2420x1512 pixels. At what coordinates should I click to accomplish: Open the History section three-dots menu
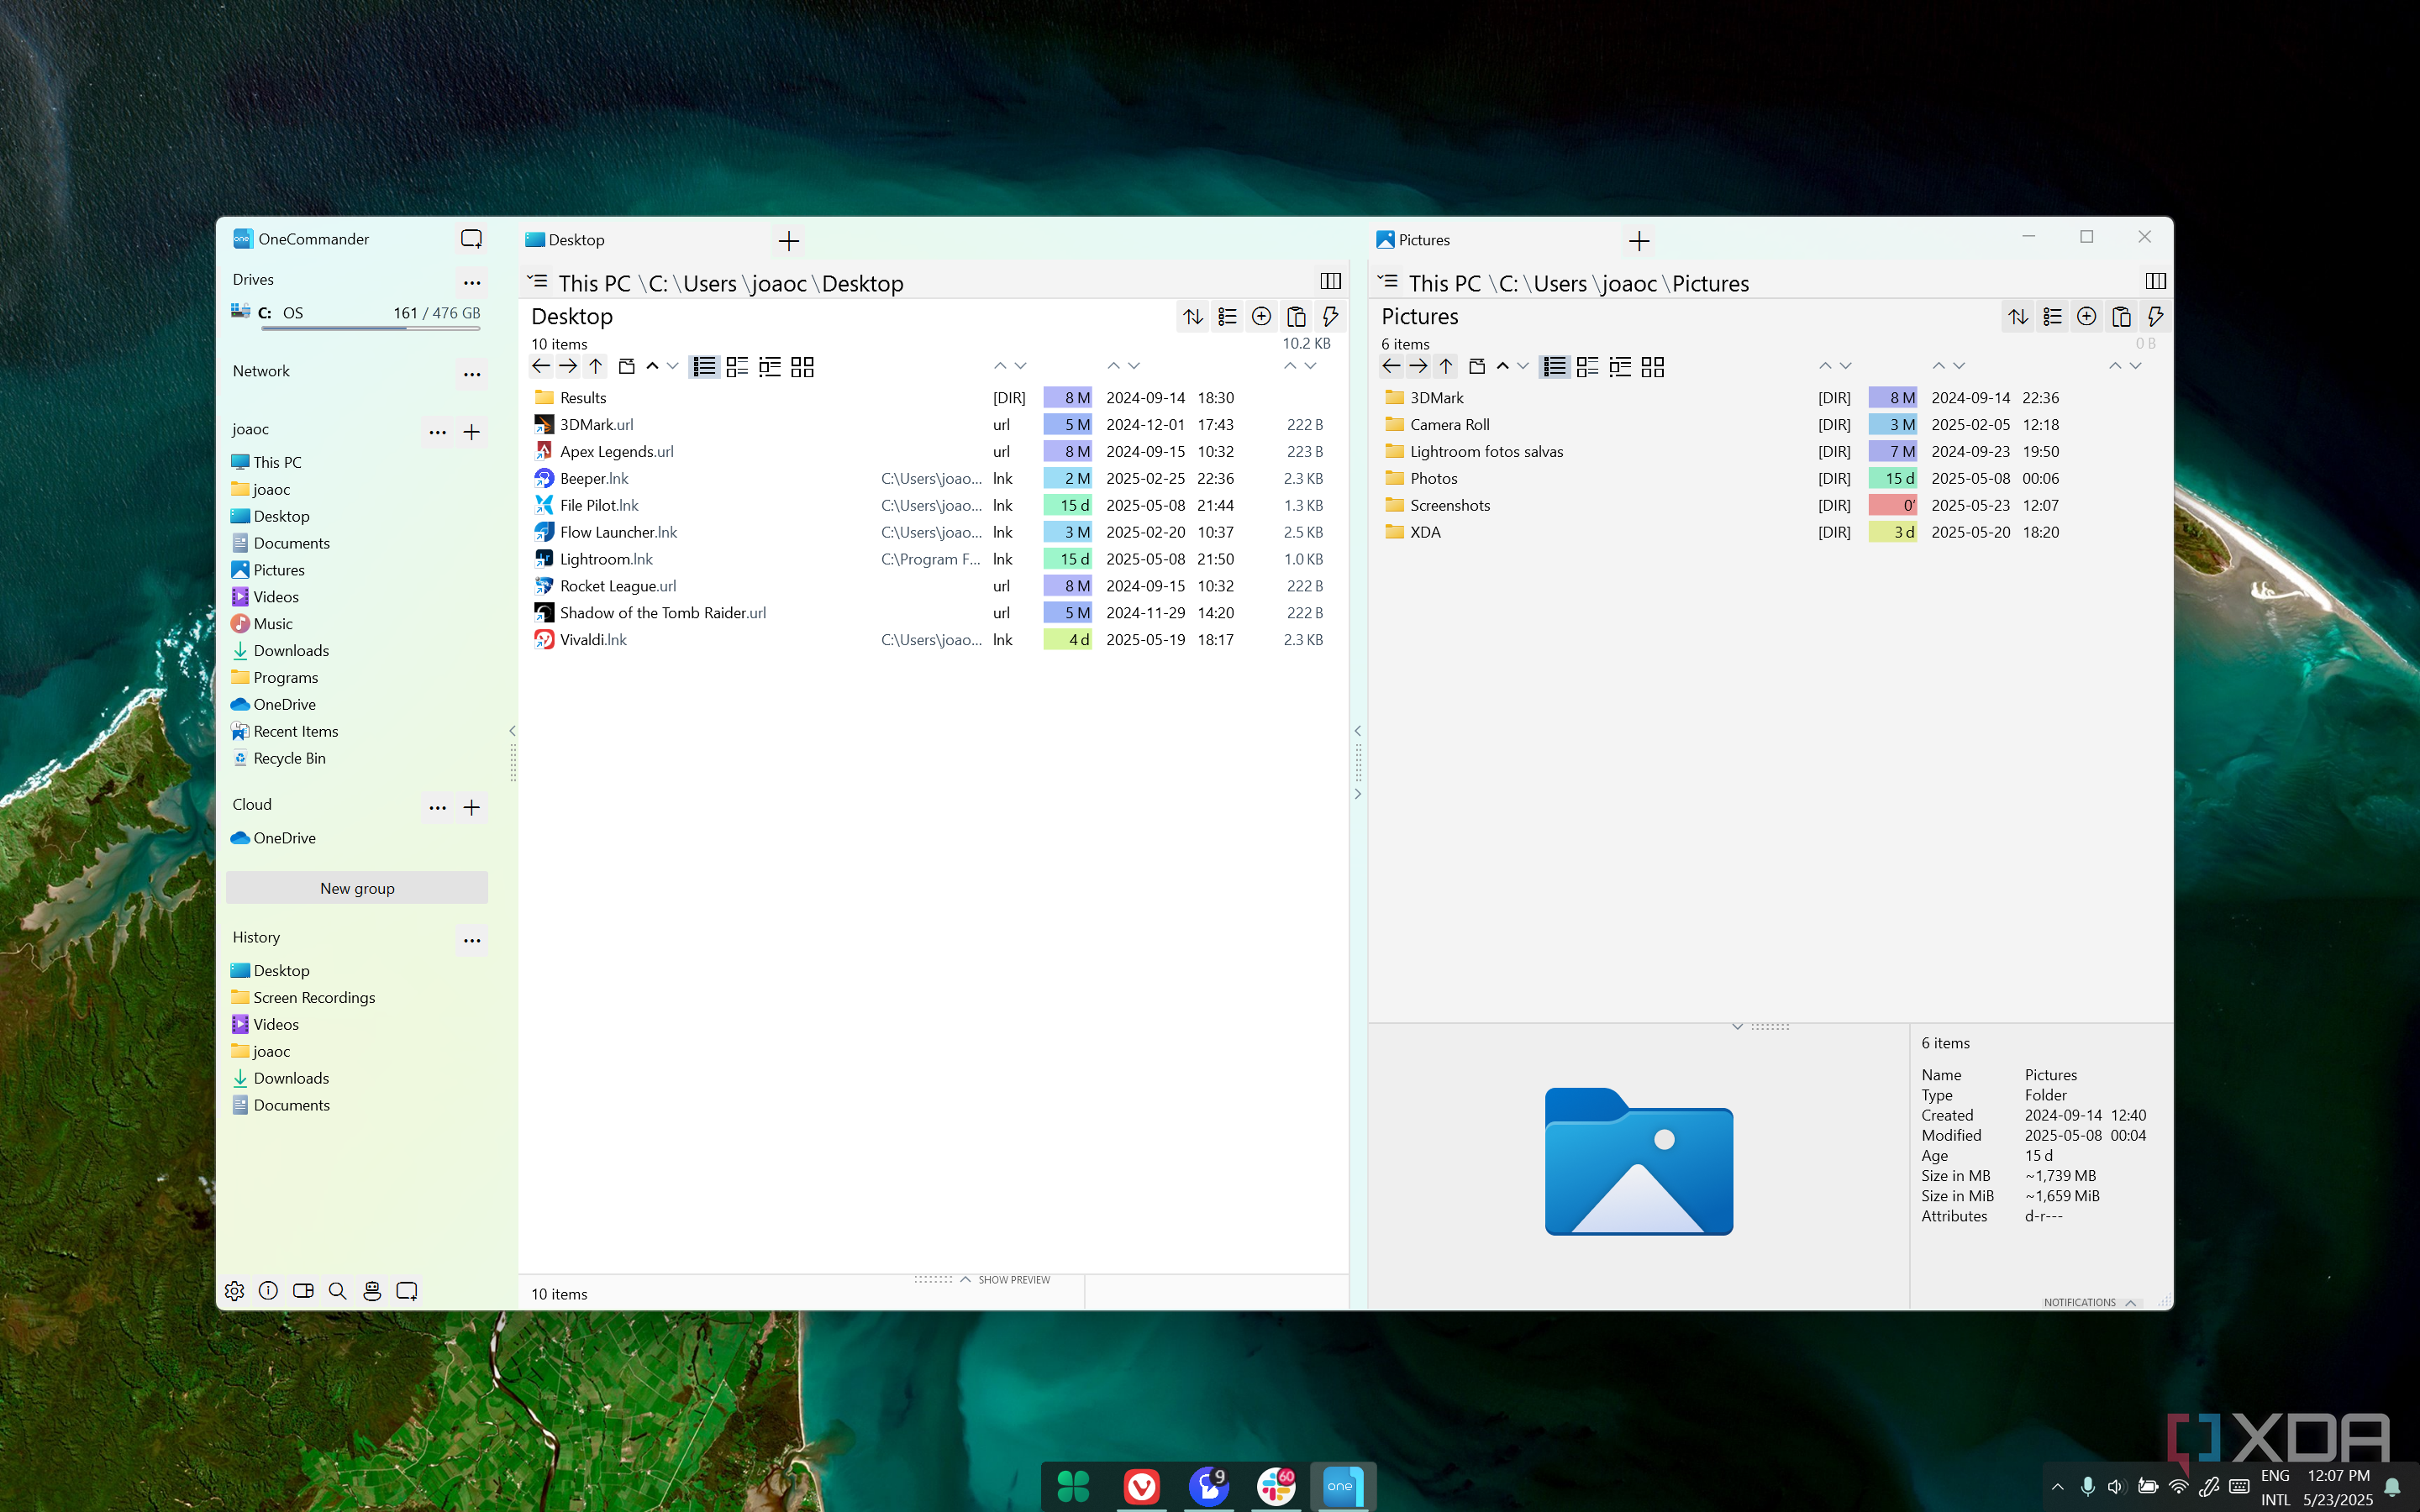coord(472,940)
